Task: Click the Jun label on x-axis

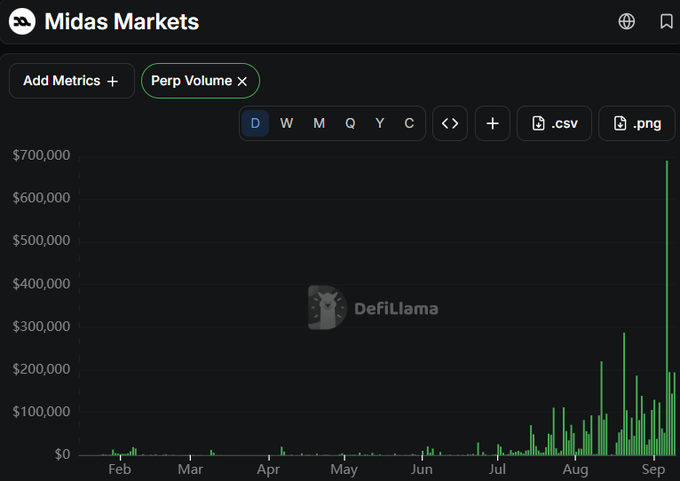Action: pos(422,469)
